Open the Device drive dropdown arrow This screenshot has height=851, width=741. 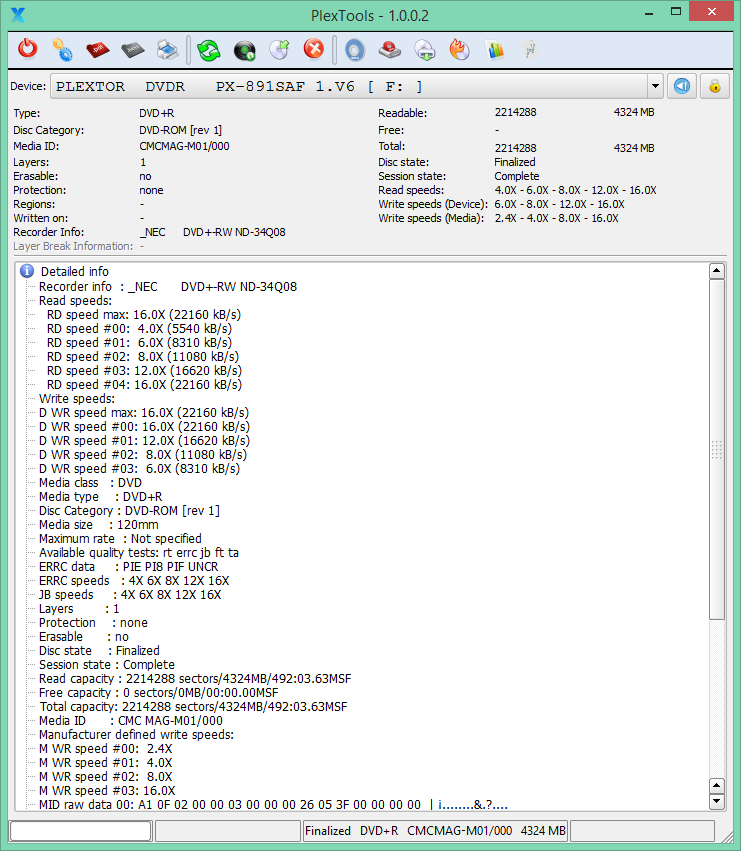pyautogui.click(x=655, y=86)
